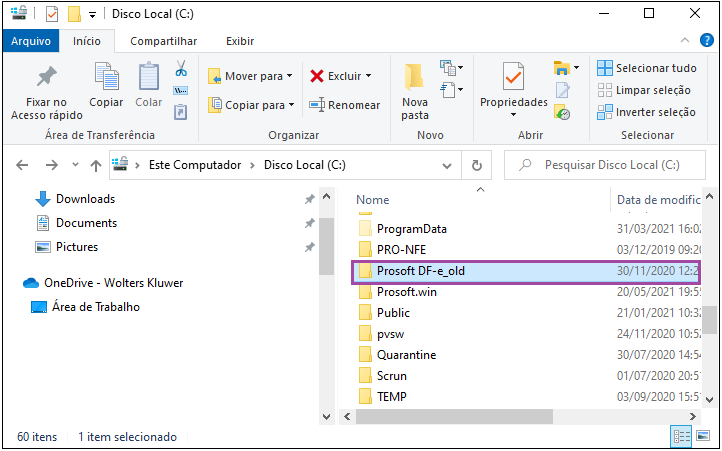Click Fixar no Acesso rápido pin icon
Viewport: 722px width, 451px height.
click(47, 77)
